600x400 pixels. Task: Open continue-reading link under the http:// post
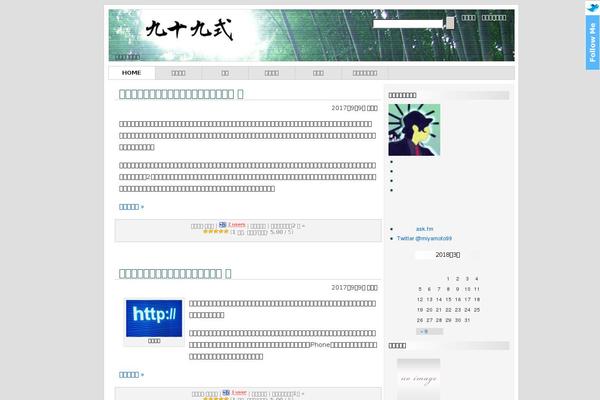131,375
